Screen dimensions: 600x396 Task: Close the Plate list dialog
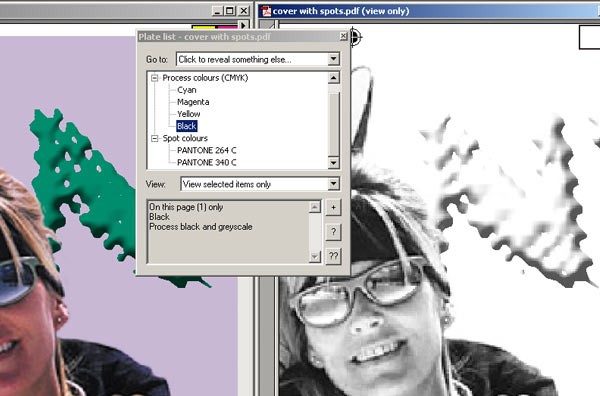[344, 36]
